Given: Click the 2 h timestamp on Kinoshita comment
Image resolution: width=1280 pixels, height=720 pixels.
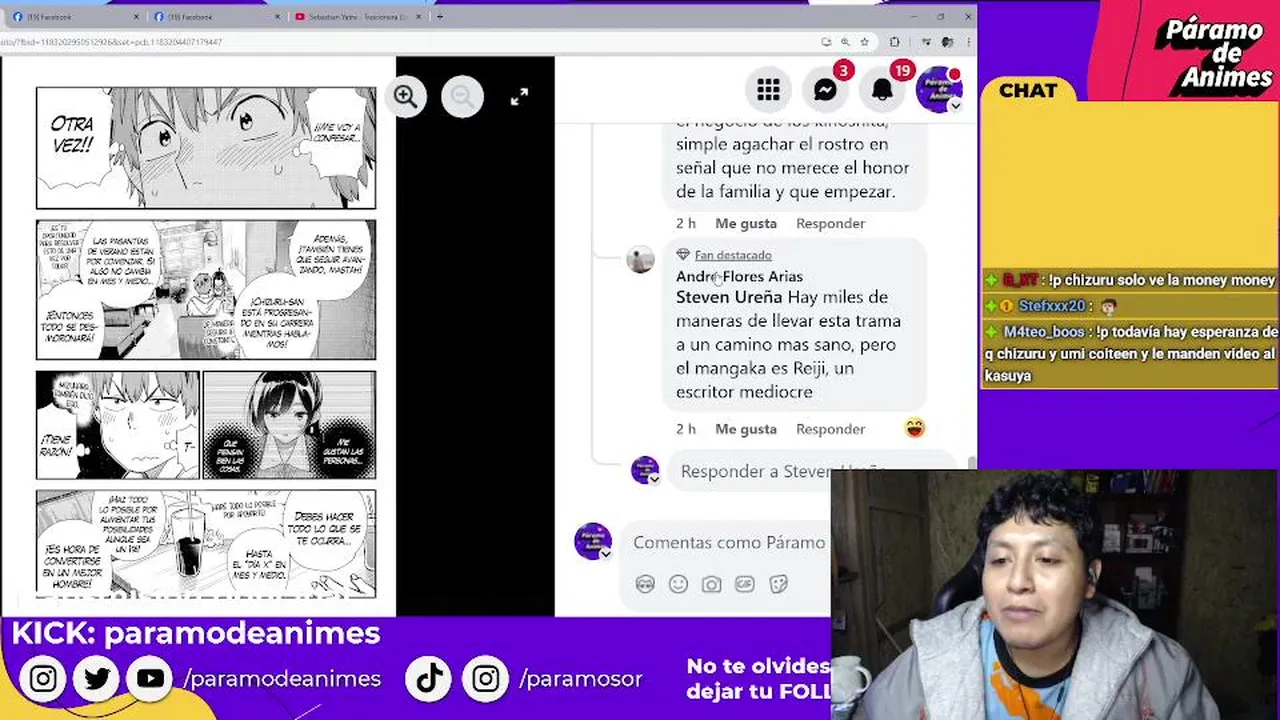Looking at the screenshot, I should click(685, 223).
